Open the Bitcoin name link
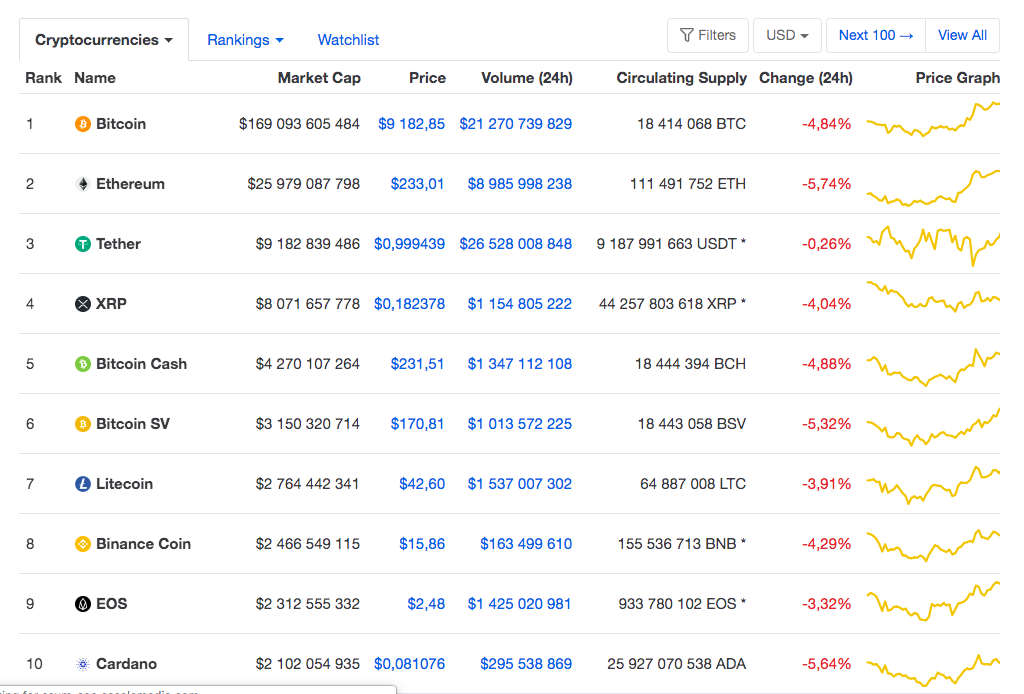Screen dimensions: 1024x694 [121, 124]
